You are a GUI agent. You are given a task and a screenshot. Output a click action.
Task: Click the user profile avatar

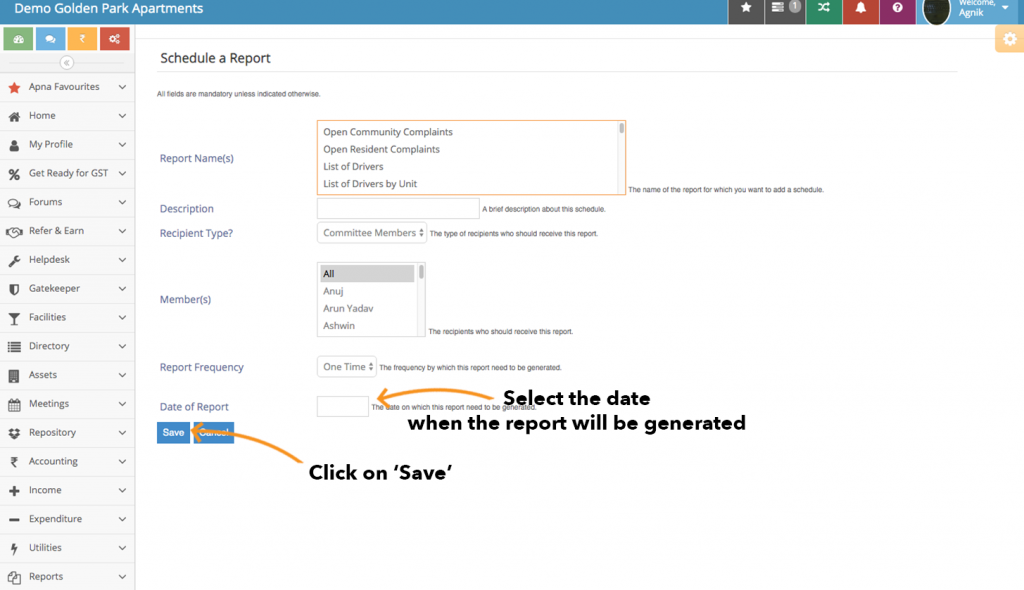click(x=936, y=10)
